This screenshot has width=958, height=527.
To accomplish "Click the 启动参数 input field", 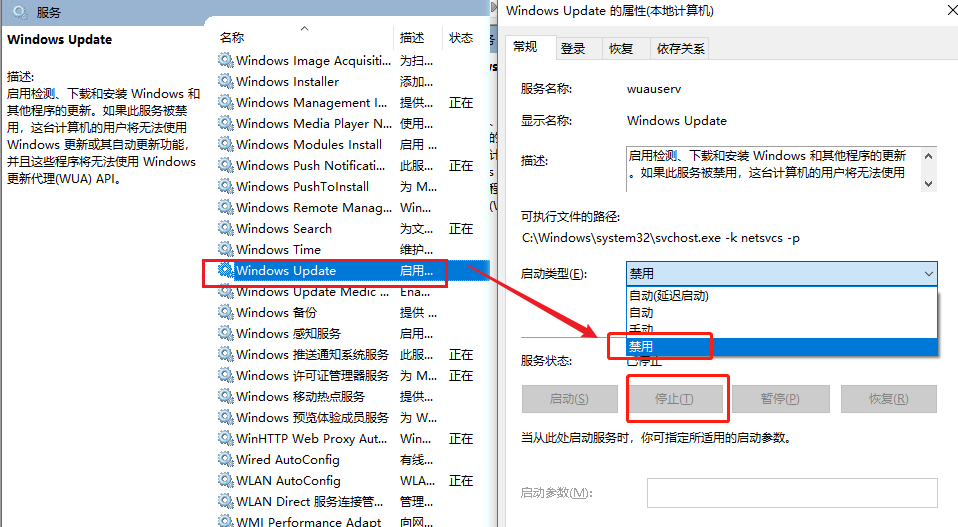I will point(792,493).
